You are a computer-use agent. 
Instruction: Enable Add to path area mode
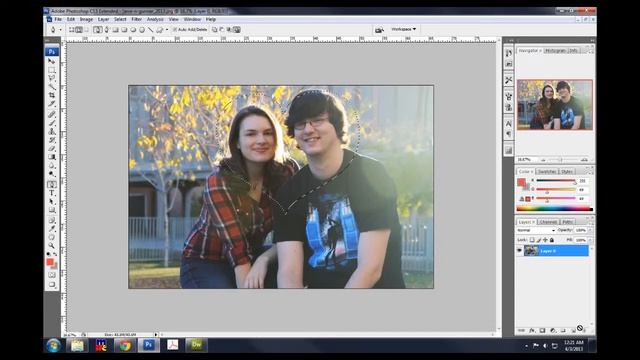[x=214, y=30]
